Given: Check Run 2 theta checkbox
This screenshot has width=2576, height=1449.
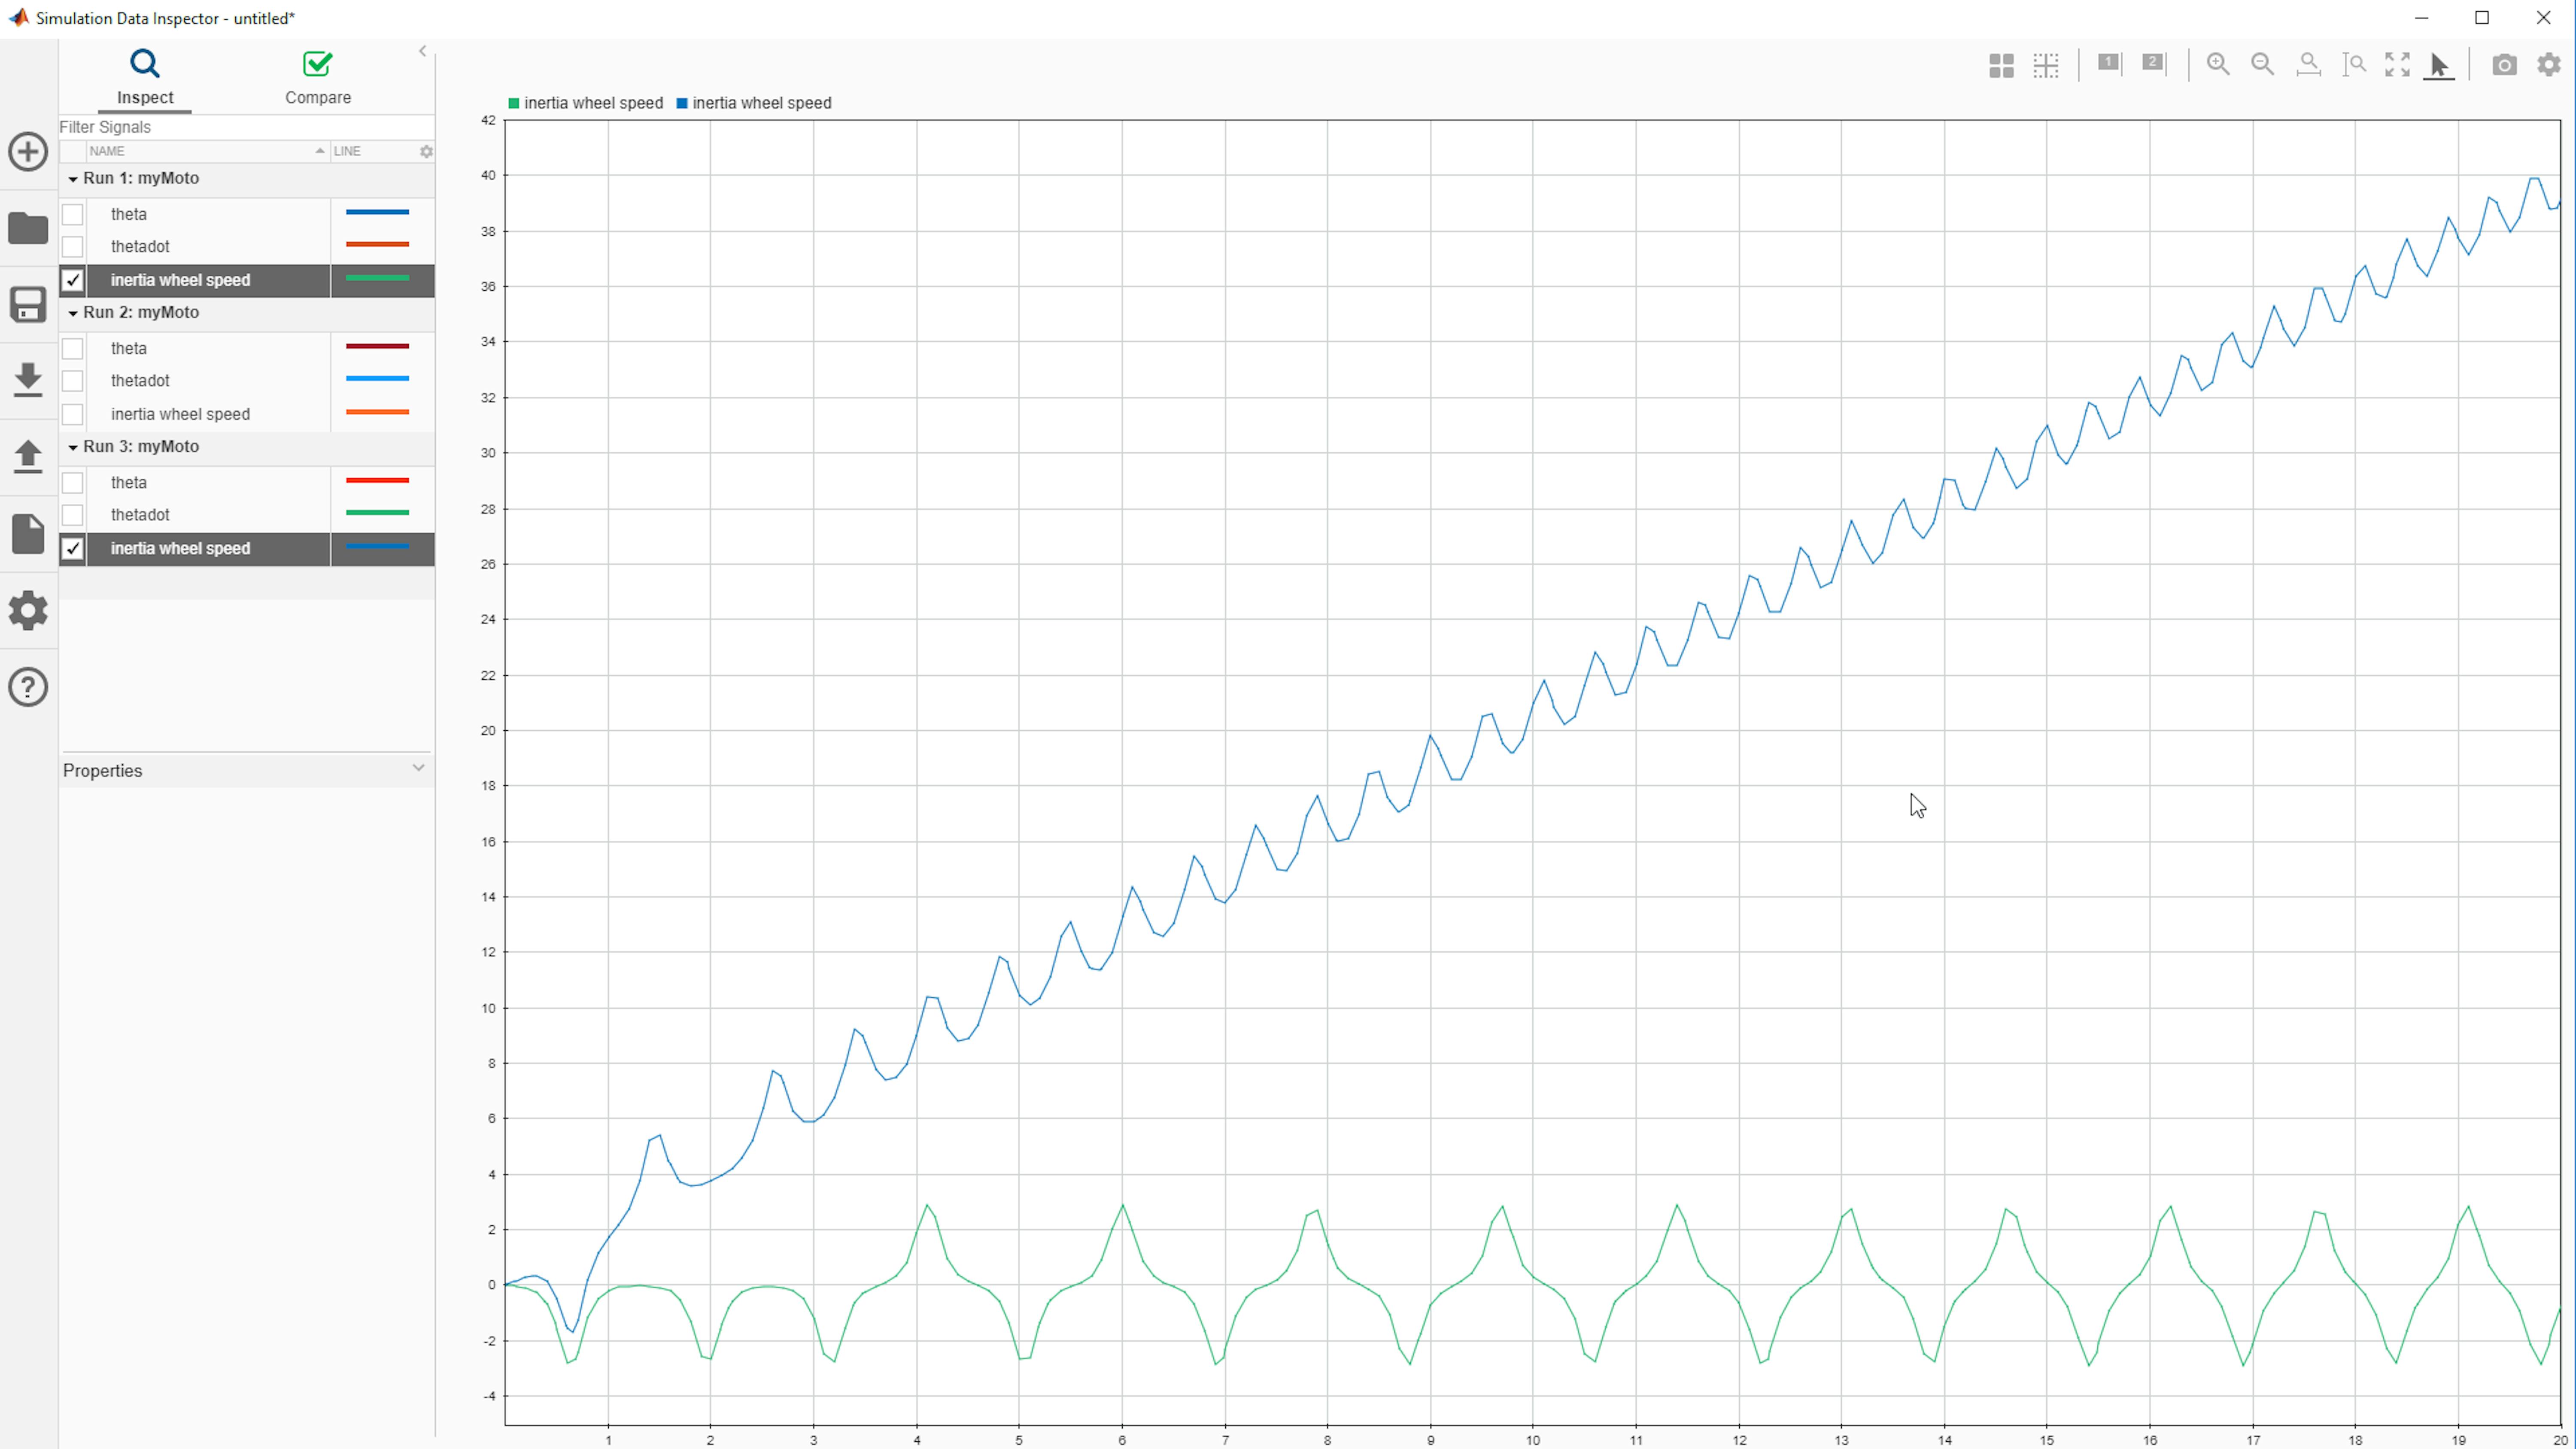Looking at the screenshot, I should [x=73, y=348].
